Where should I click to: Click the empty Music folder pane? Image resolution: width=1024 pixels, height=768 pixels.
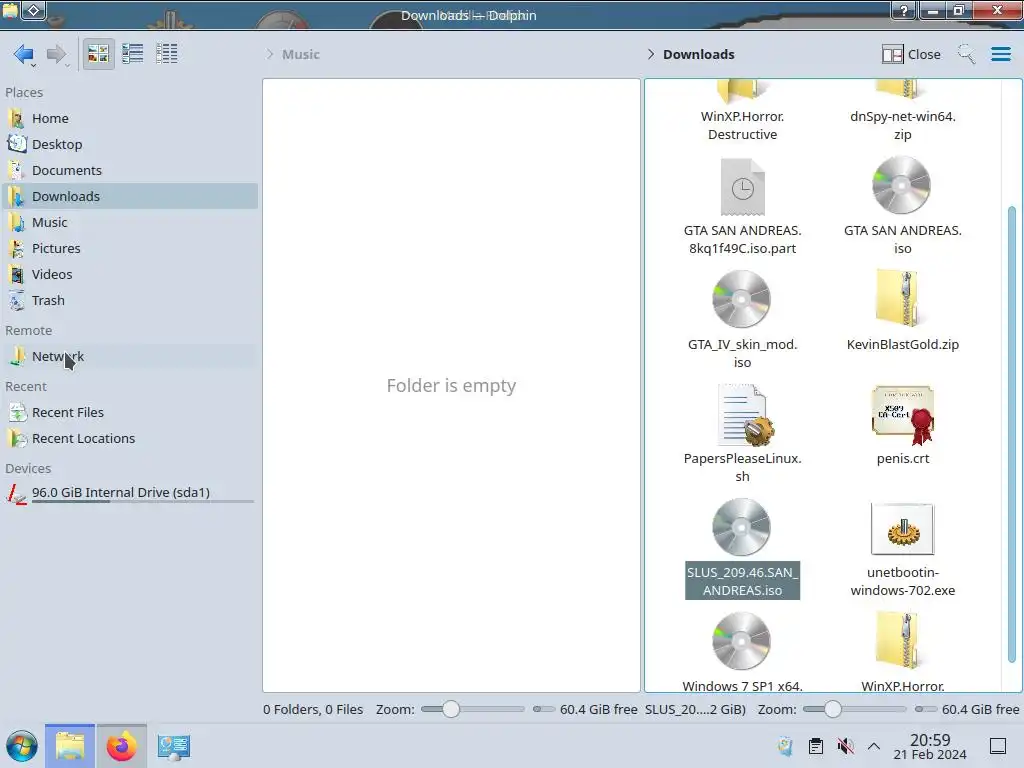(x=451, y=385)
